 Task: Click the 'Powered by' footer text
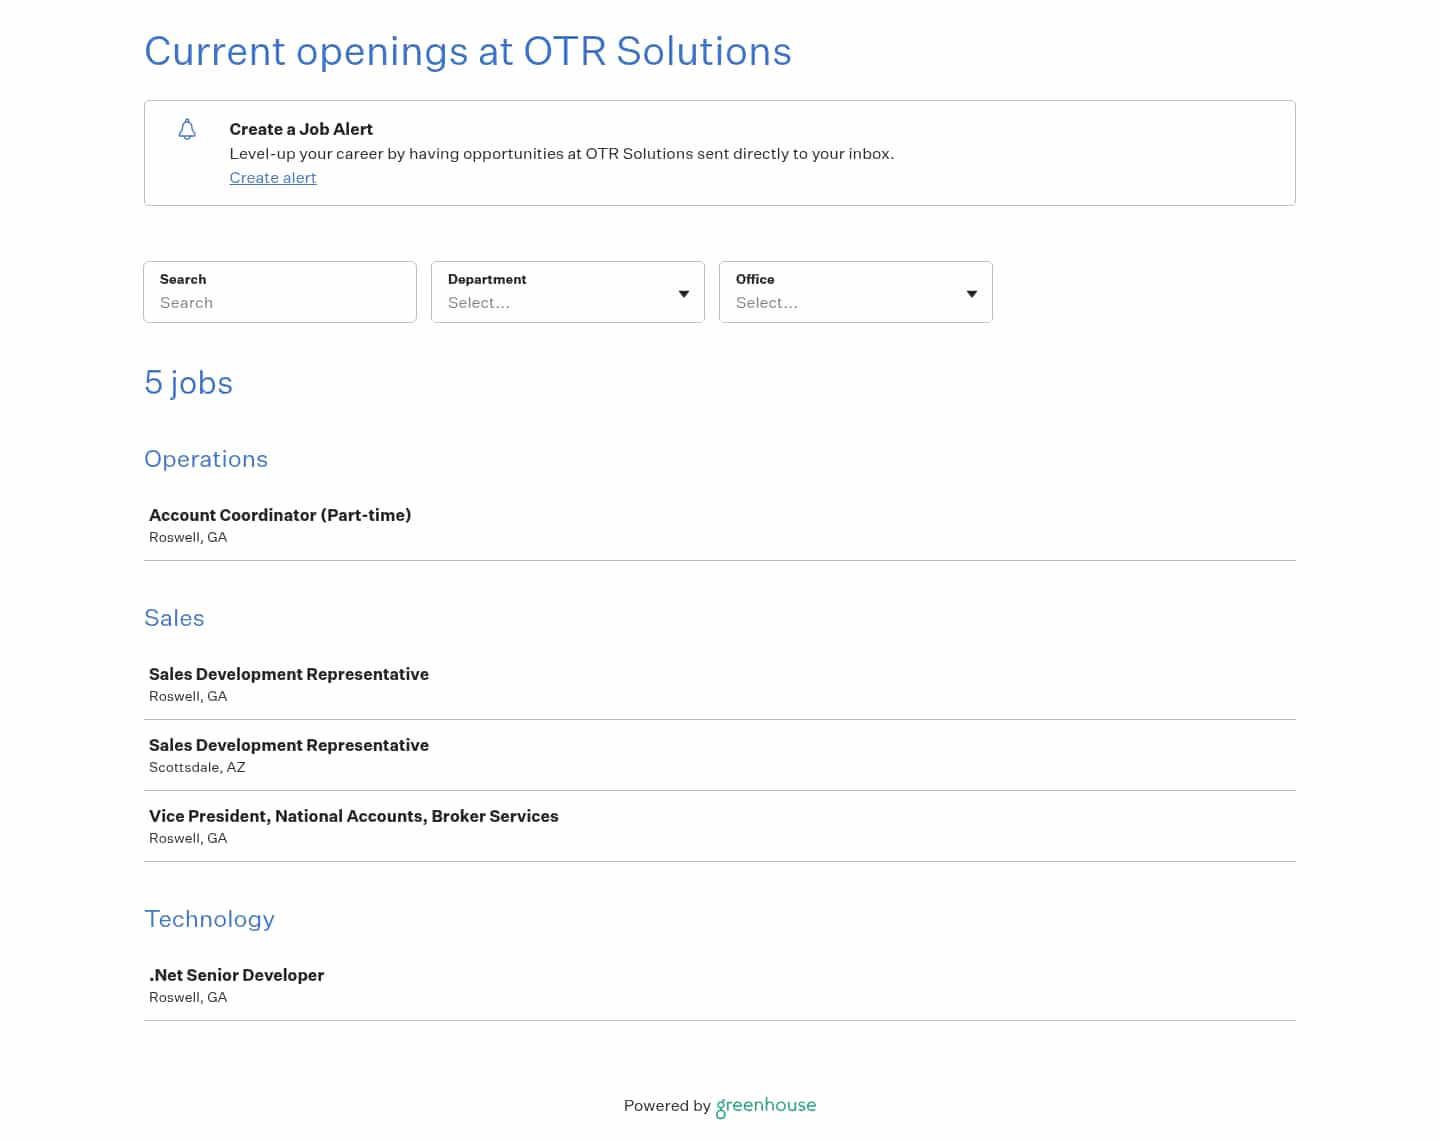667,1105
